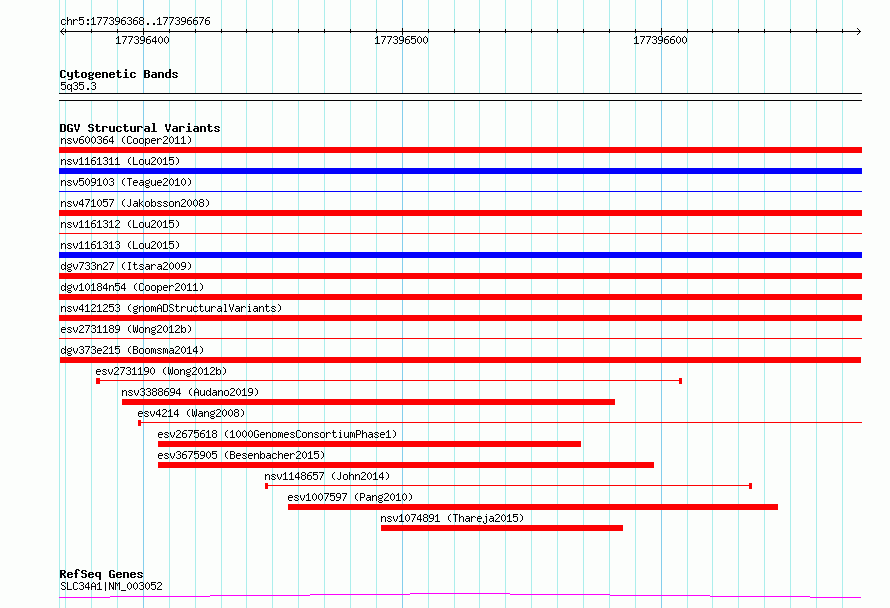Select the magenta SLC34A1 gene track line

(460, 596)
